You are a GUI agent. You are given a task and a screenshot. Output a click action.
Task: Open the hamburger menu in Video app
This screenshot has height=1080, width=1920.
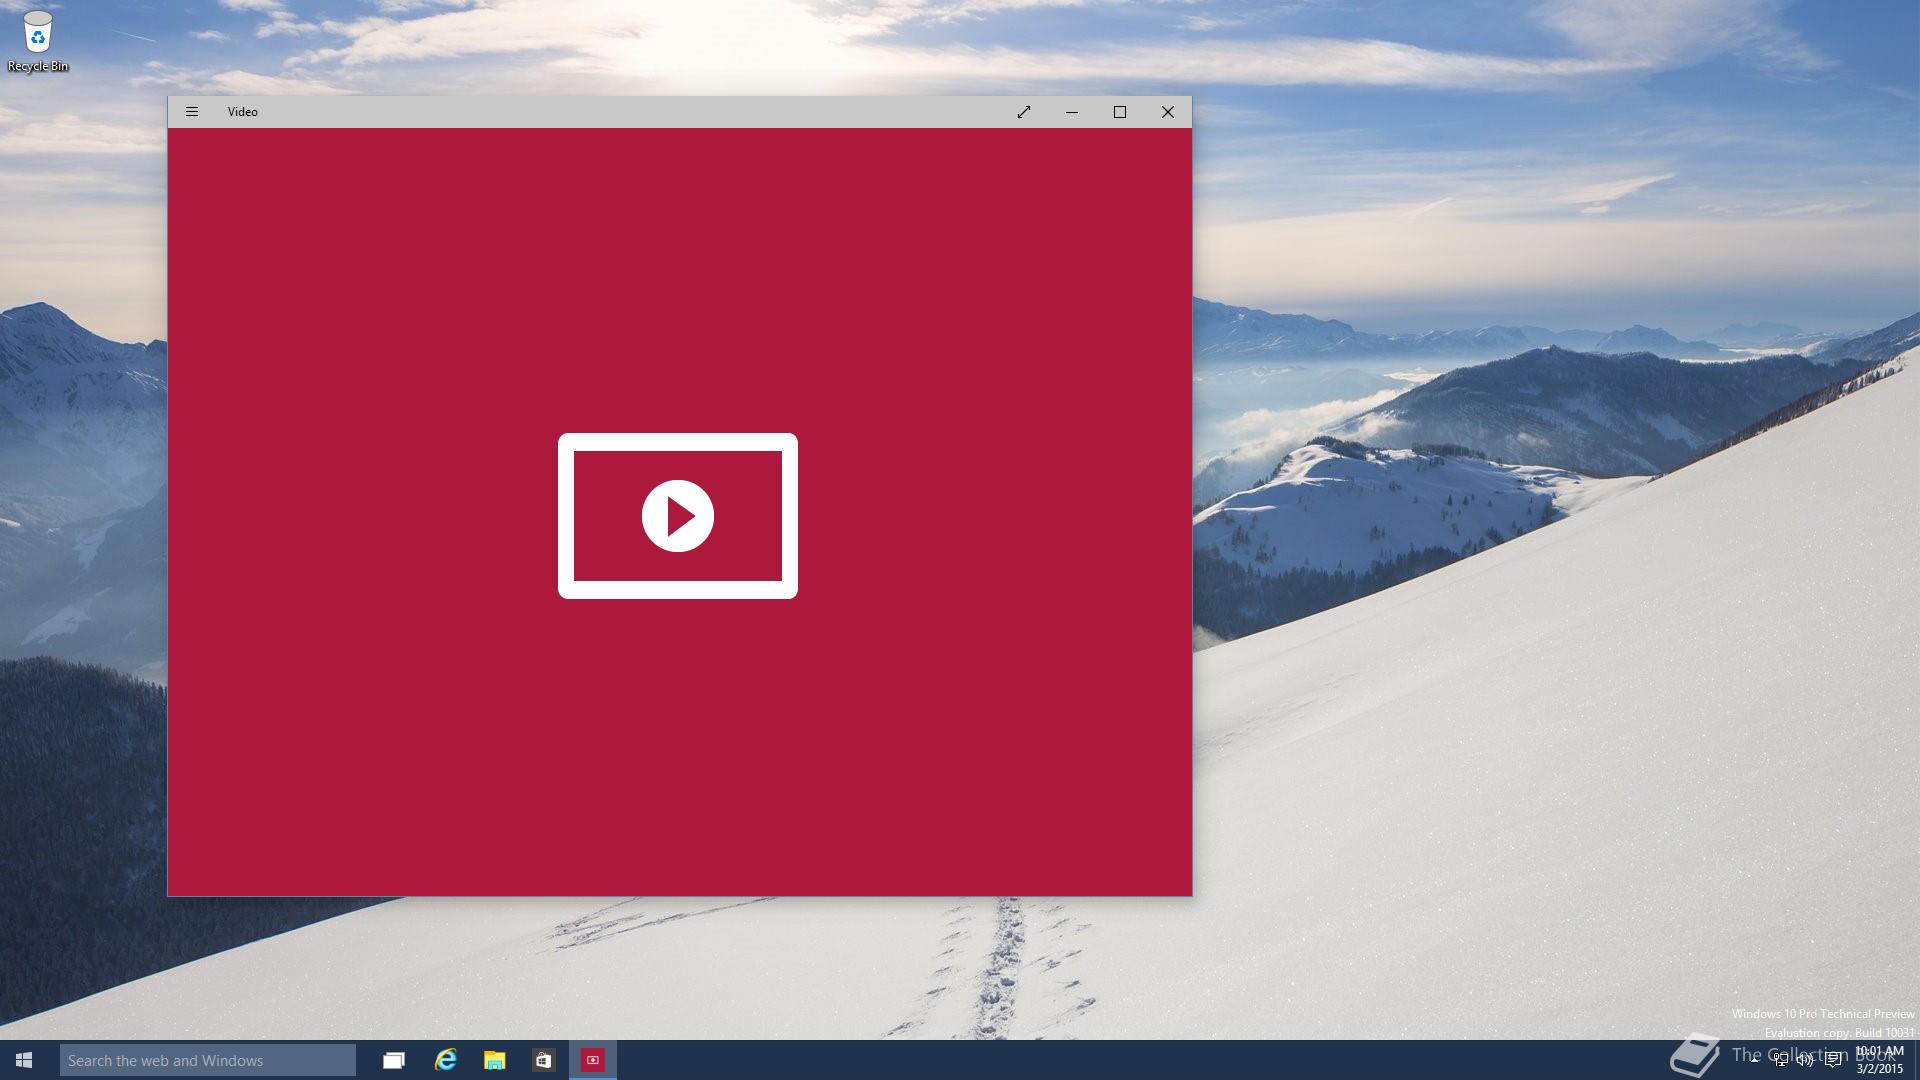point(192,112)
